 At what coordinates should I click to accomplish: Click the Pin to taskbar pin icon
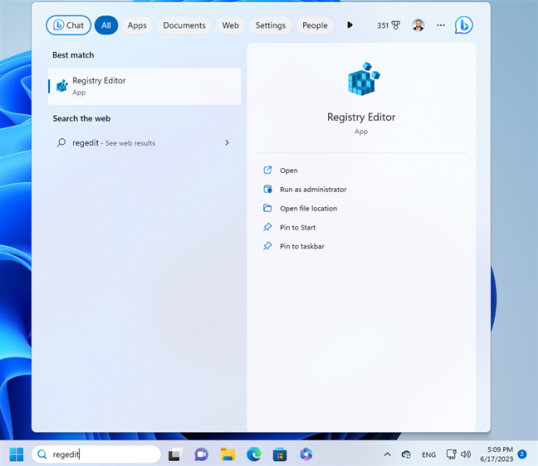click(x=267, y=246)
